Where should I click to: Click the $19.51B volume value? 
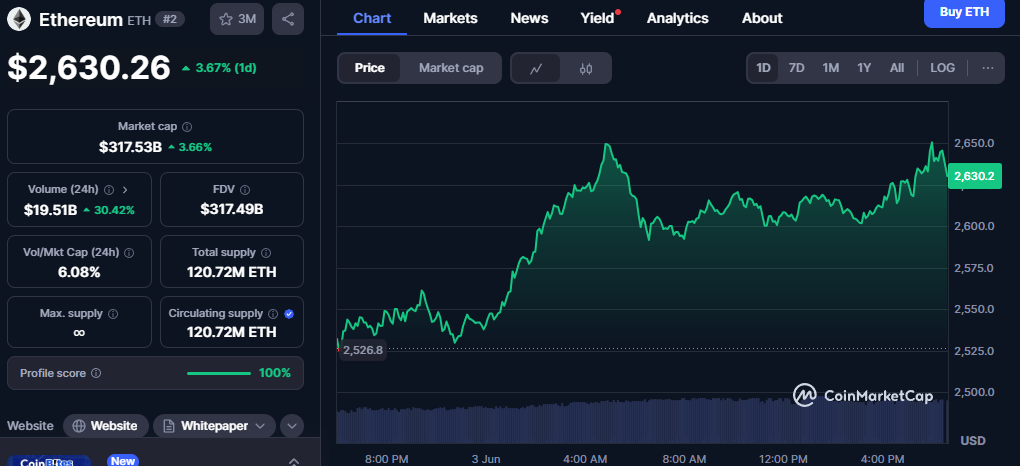pos(51,210)
